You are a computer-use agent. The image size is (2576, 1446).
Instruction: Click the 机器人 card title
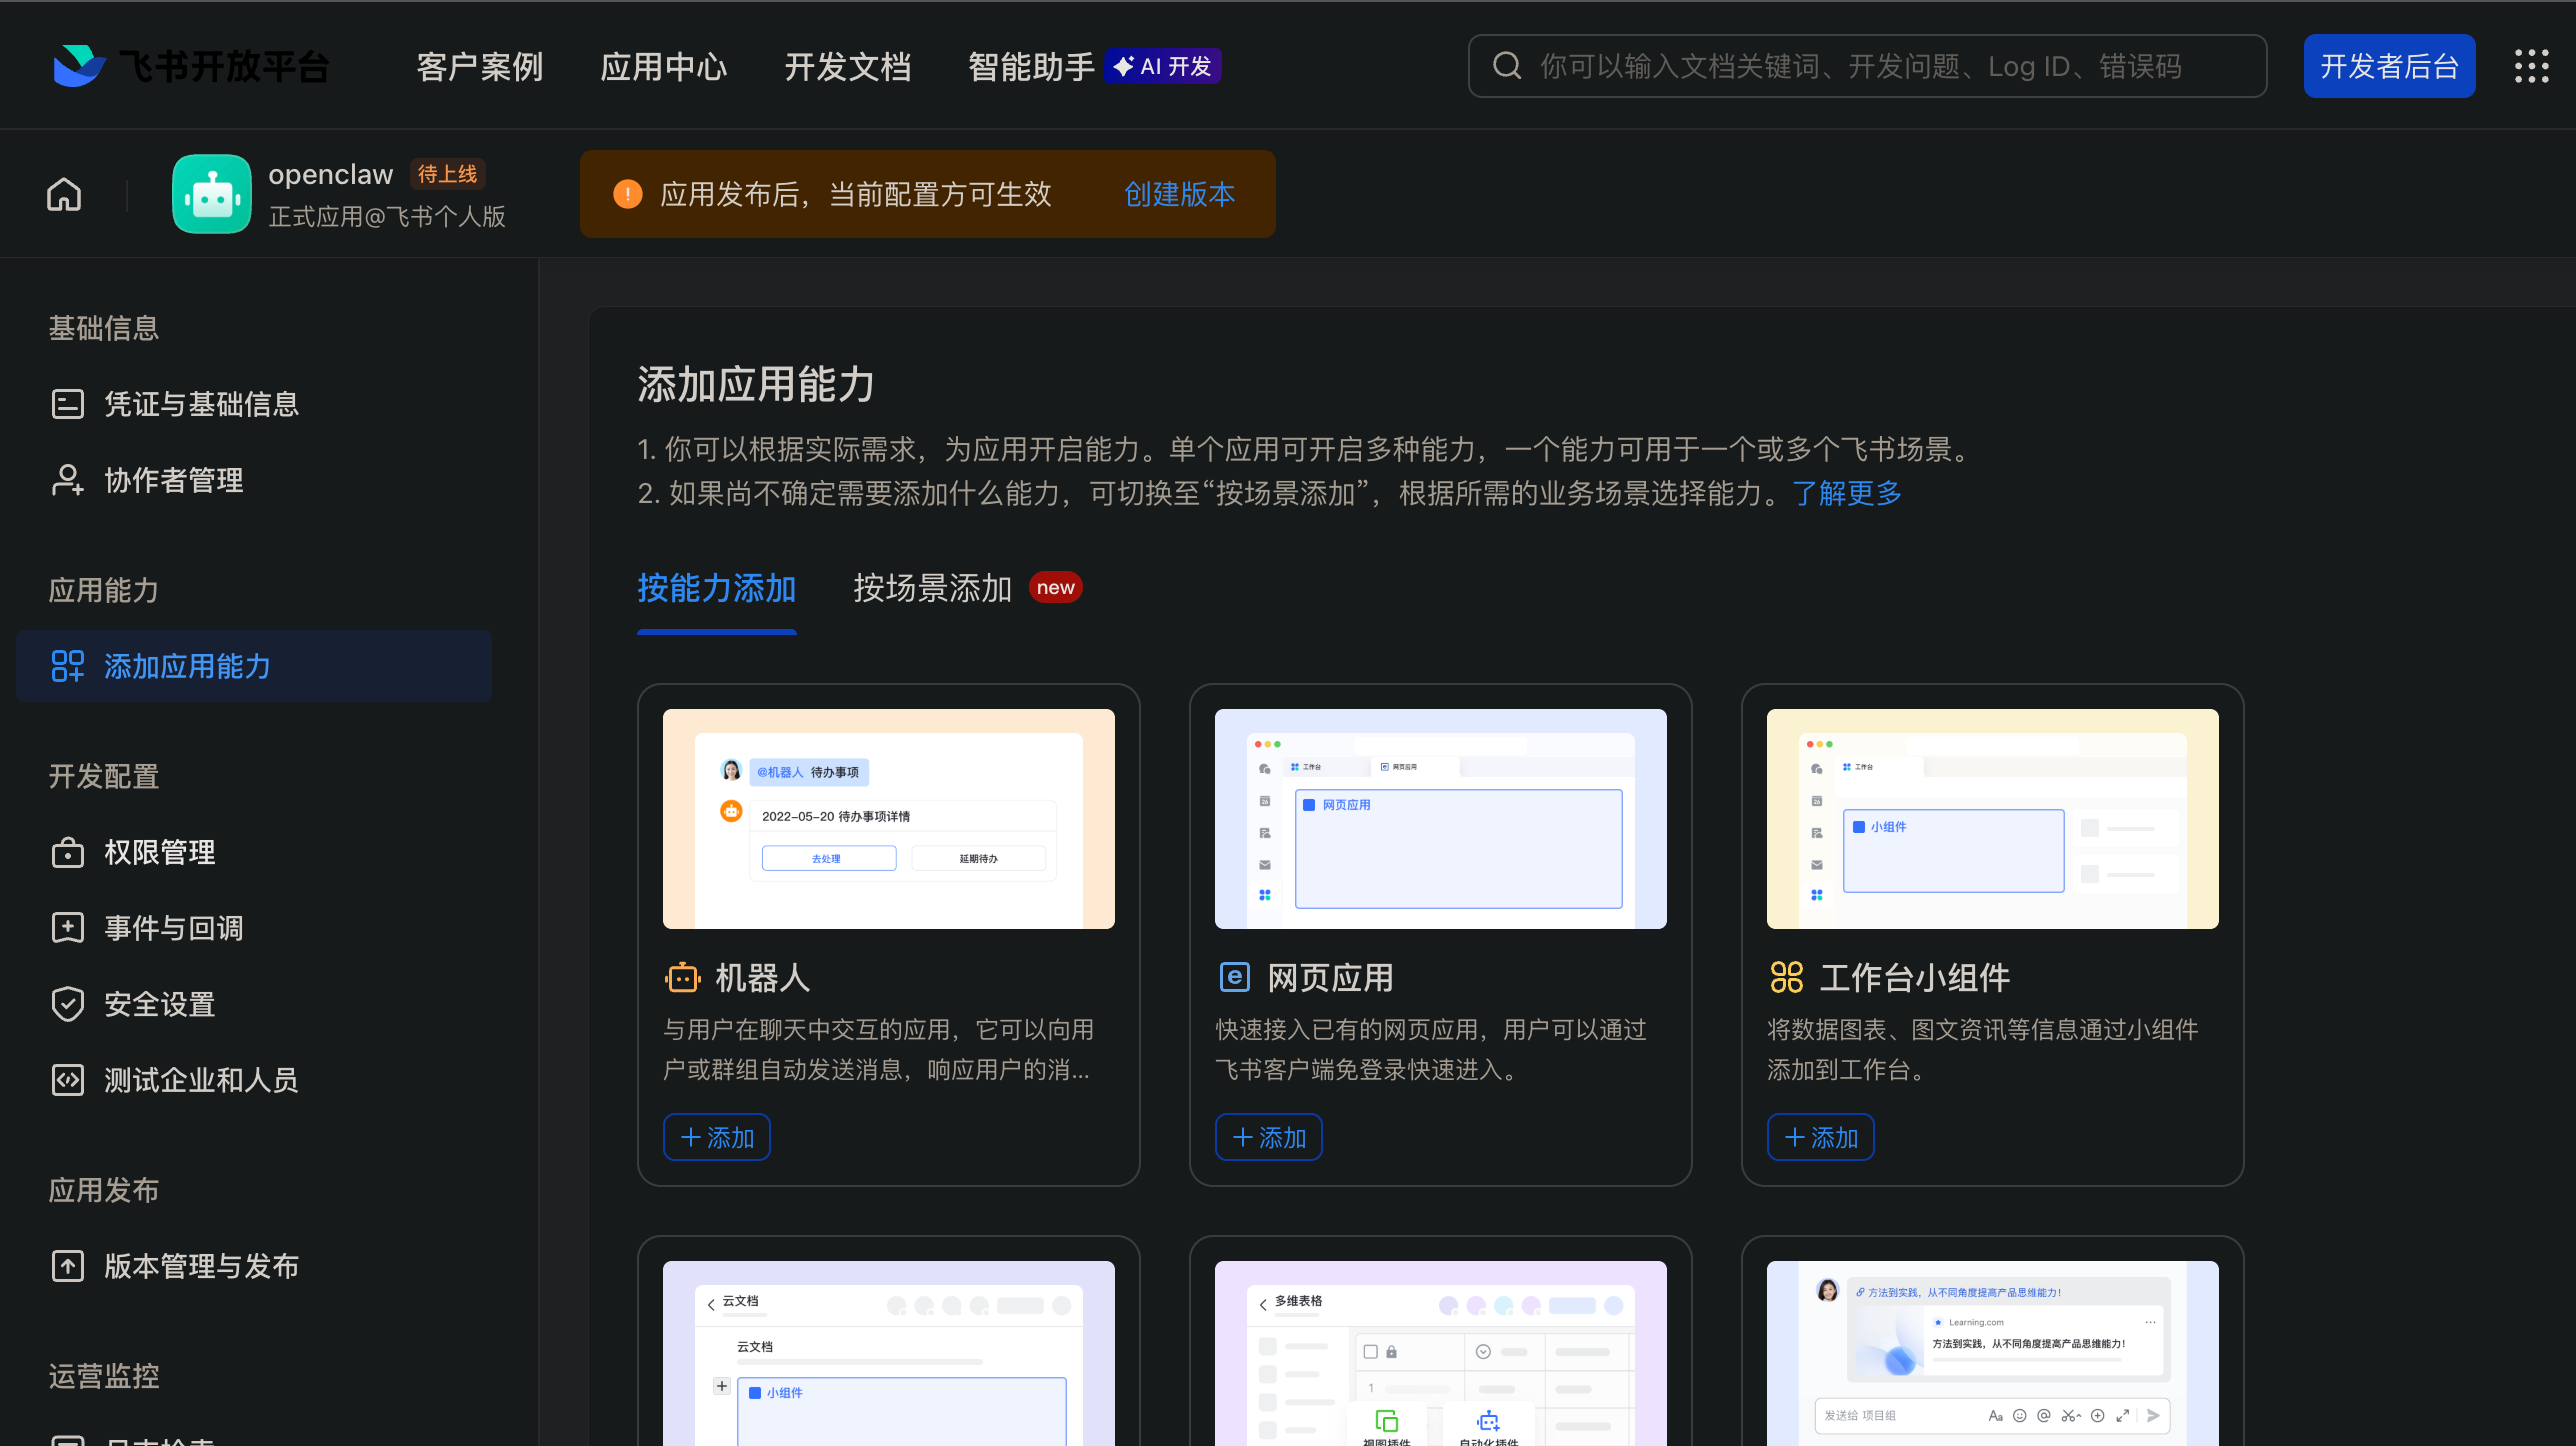(763, 977)
